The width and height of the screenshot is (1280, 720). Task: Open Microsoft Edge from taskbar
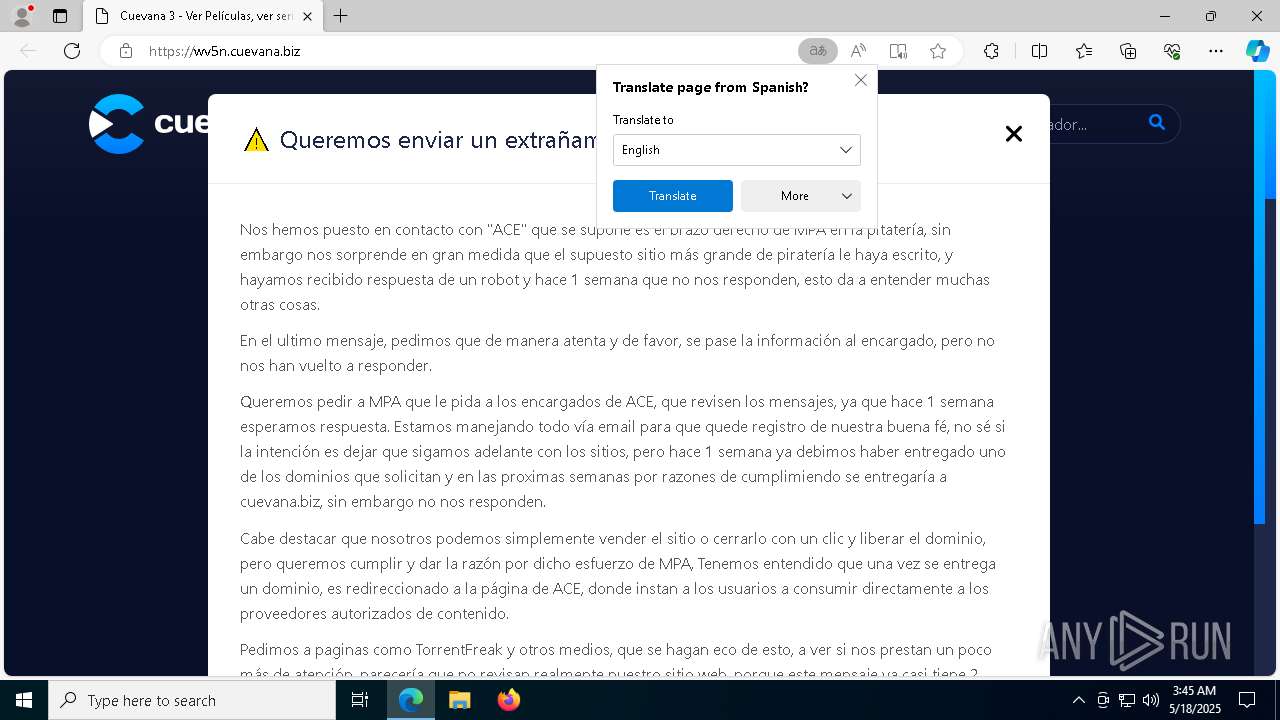point(411,700)
